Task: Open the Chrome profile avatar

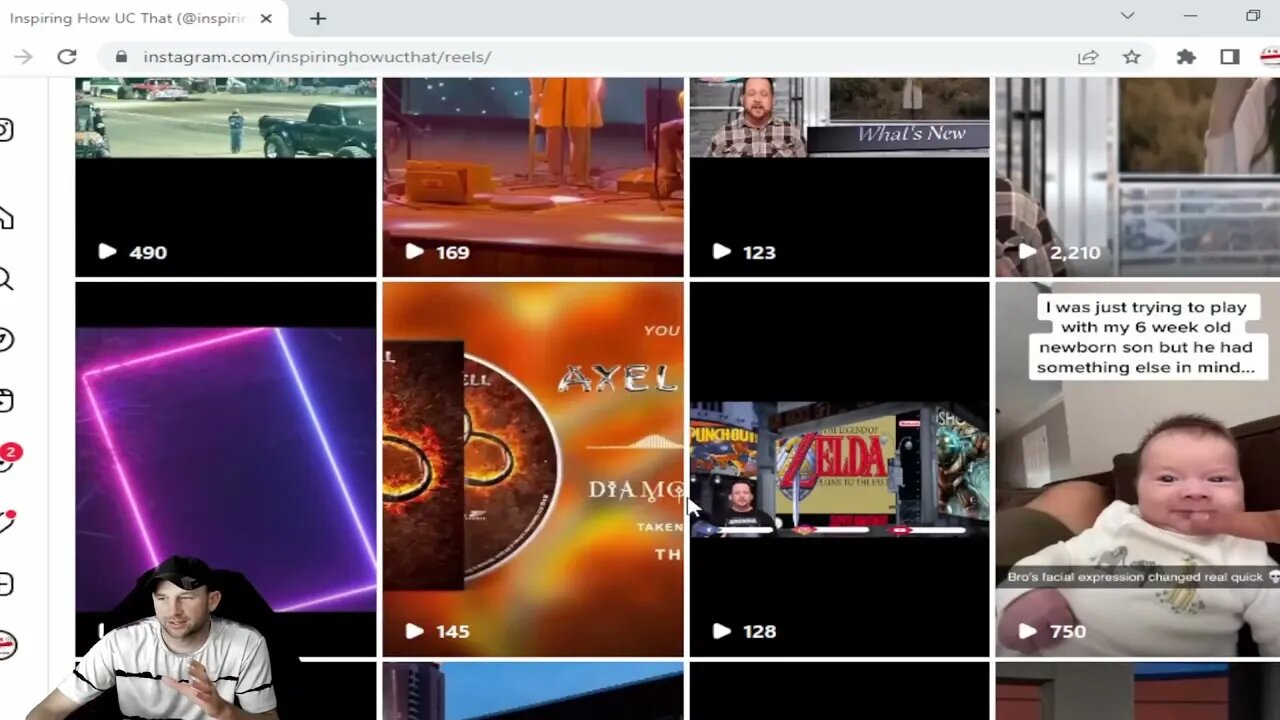Action: (x=1270, y=57)
